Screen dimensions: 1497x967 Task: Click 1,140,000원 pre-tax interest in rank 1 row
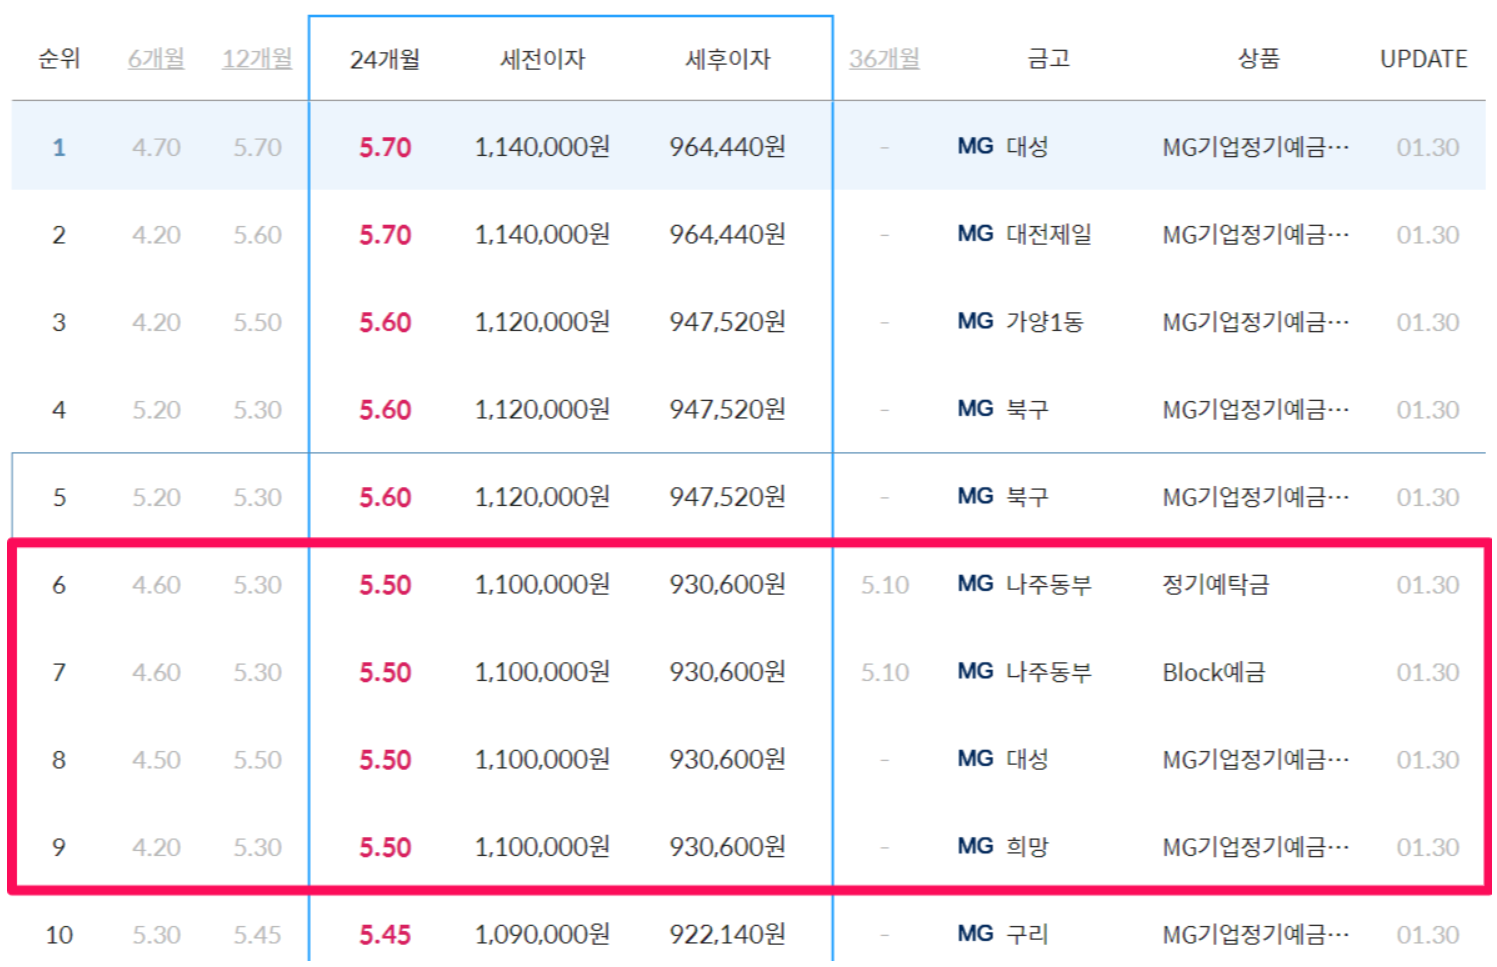pos(542,147)
